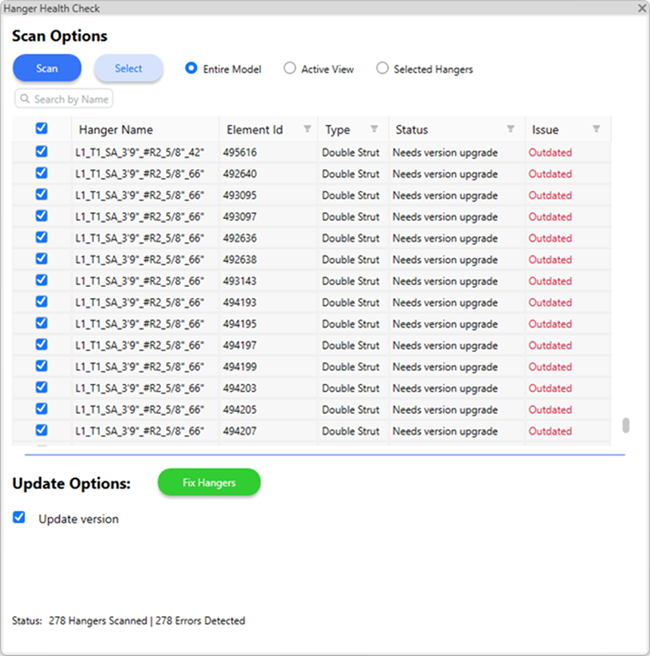650x656 pixels.
Task: Uncheck row with Element Id 492636
Action: [x=41, y=237]
